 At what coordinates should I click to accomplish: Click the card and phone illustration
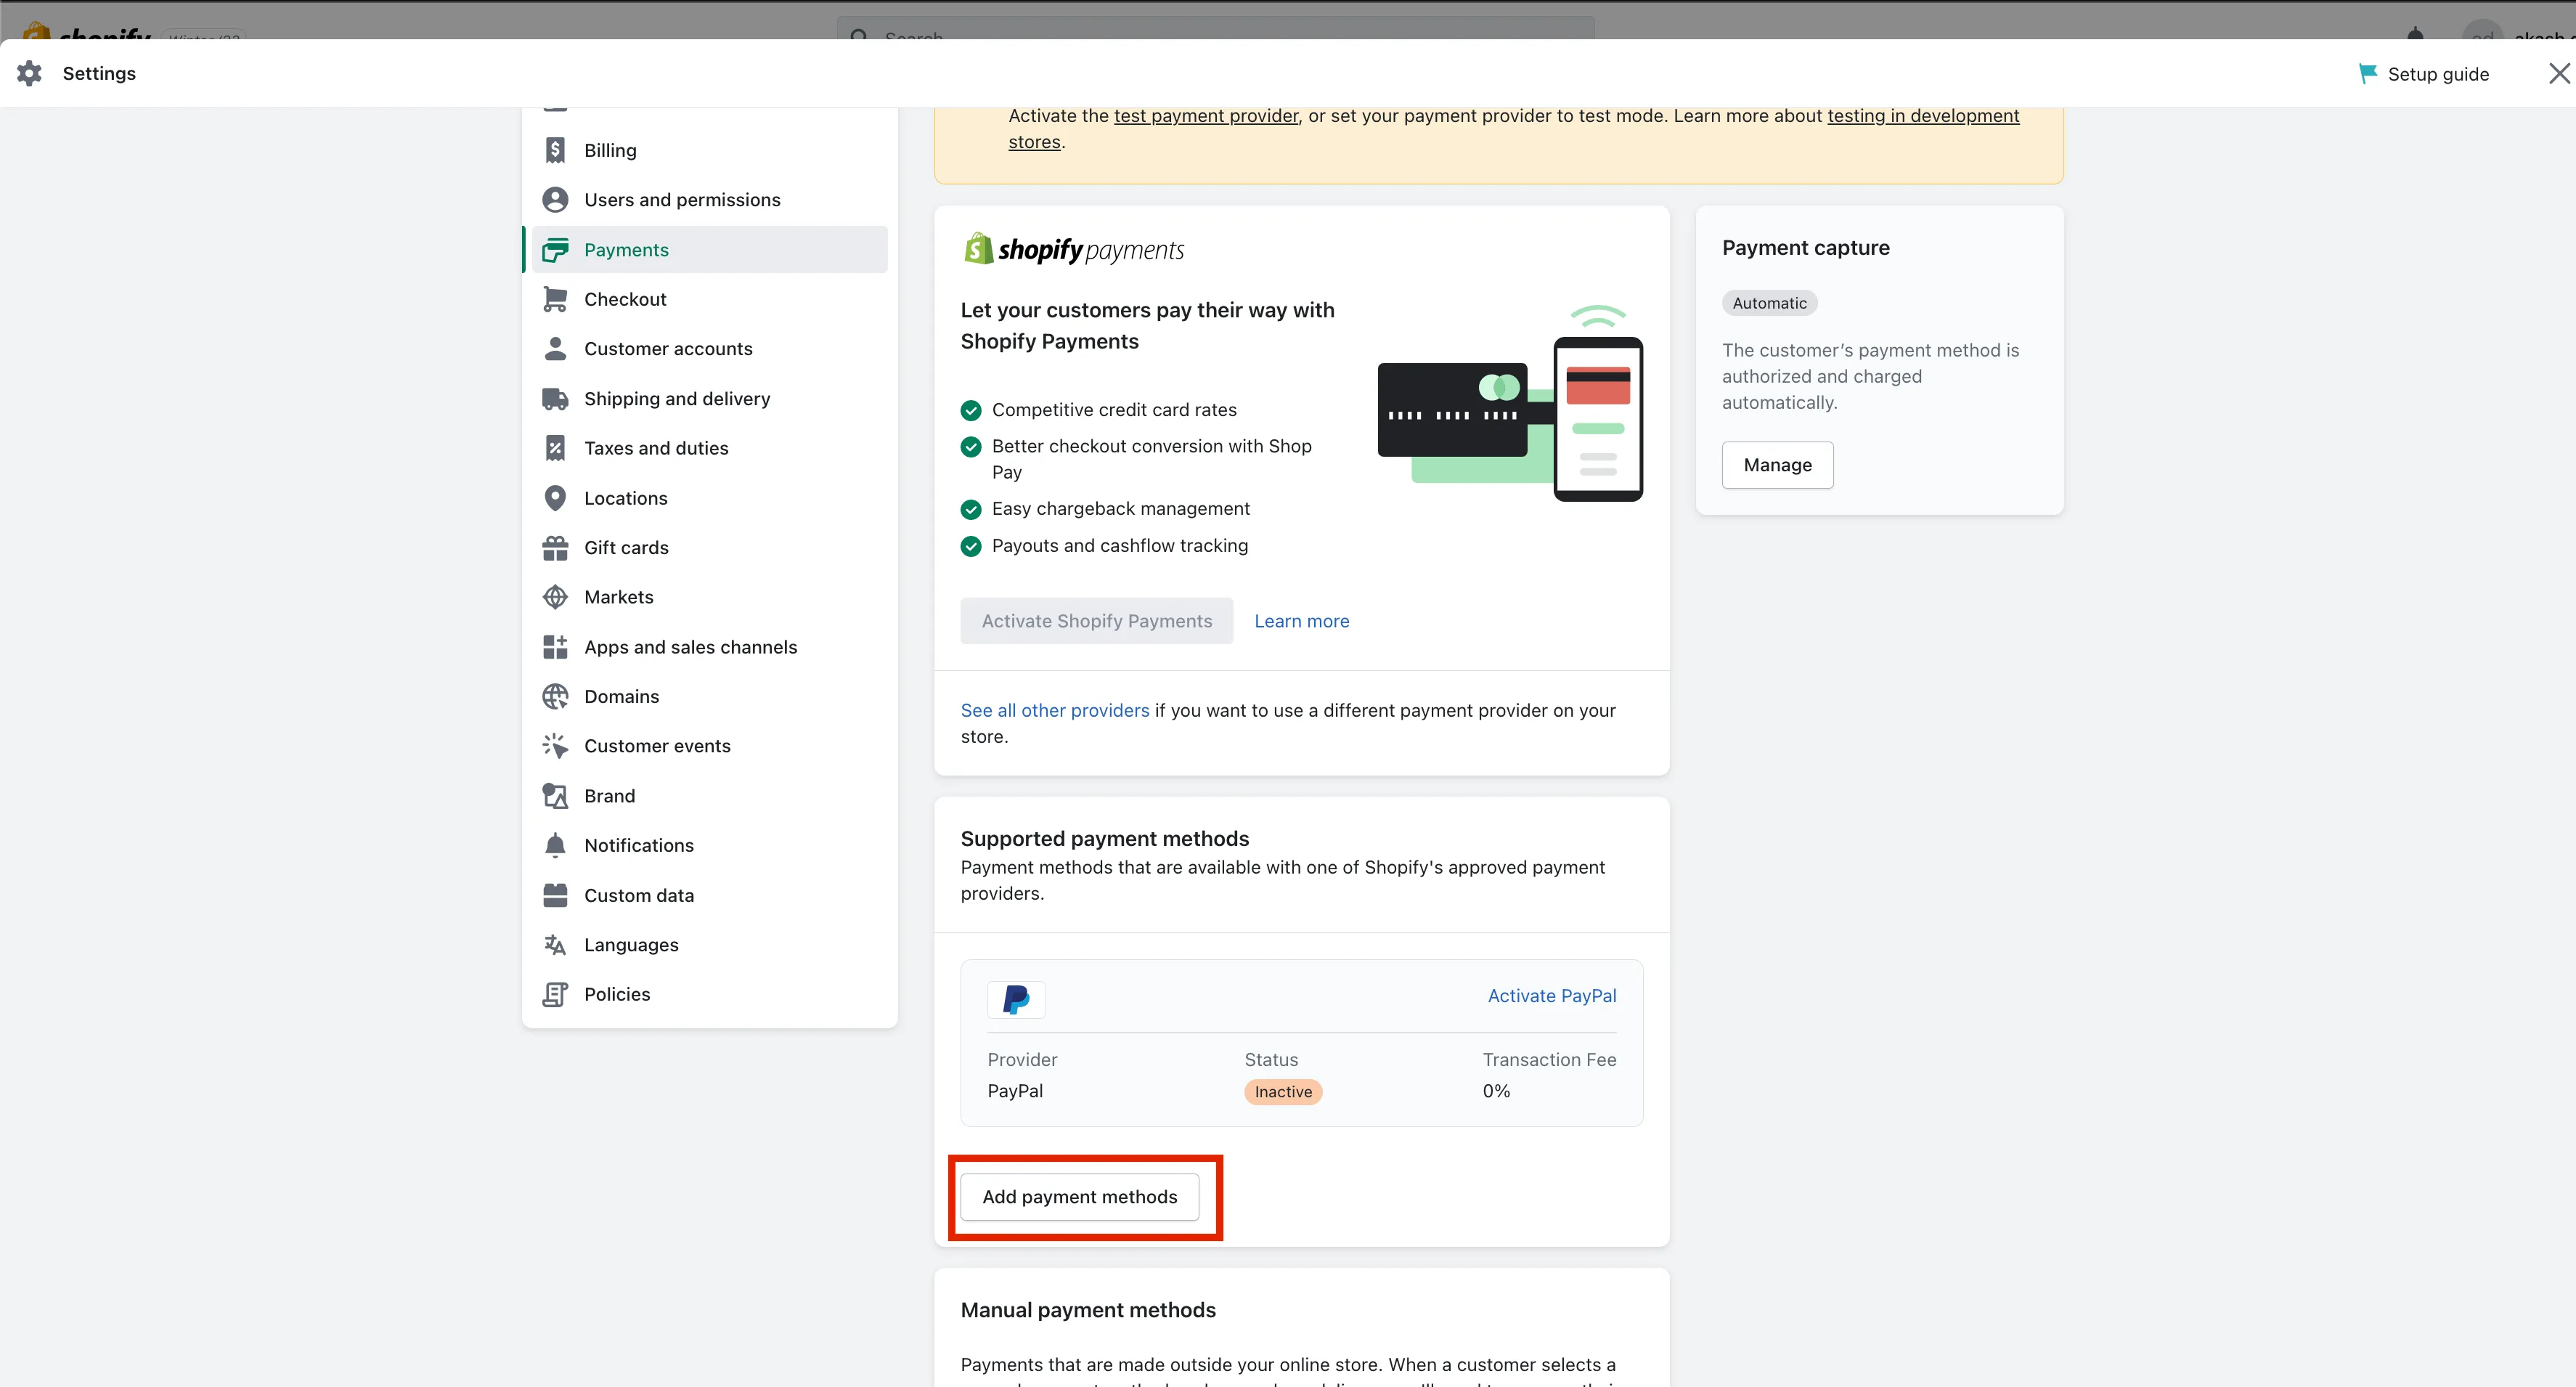(1510, 403)
